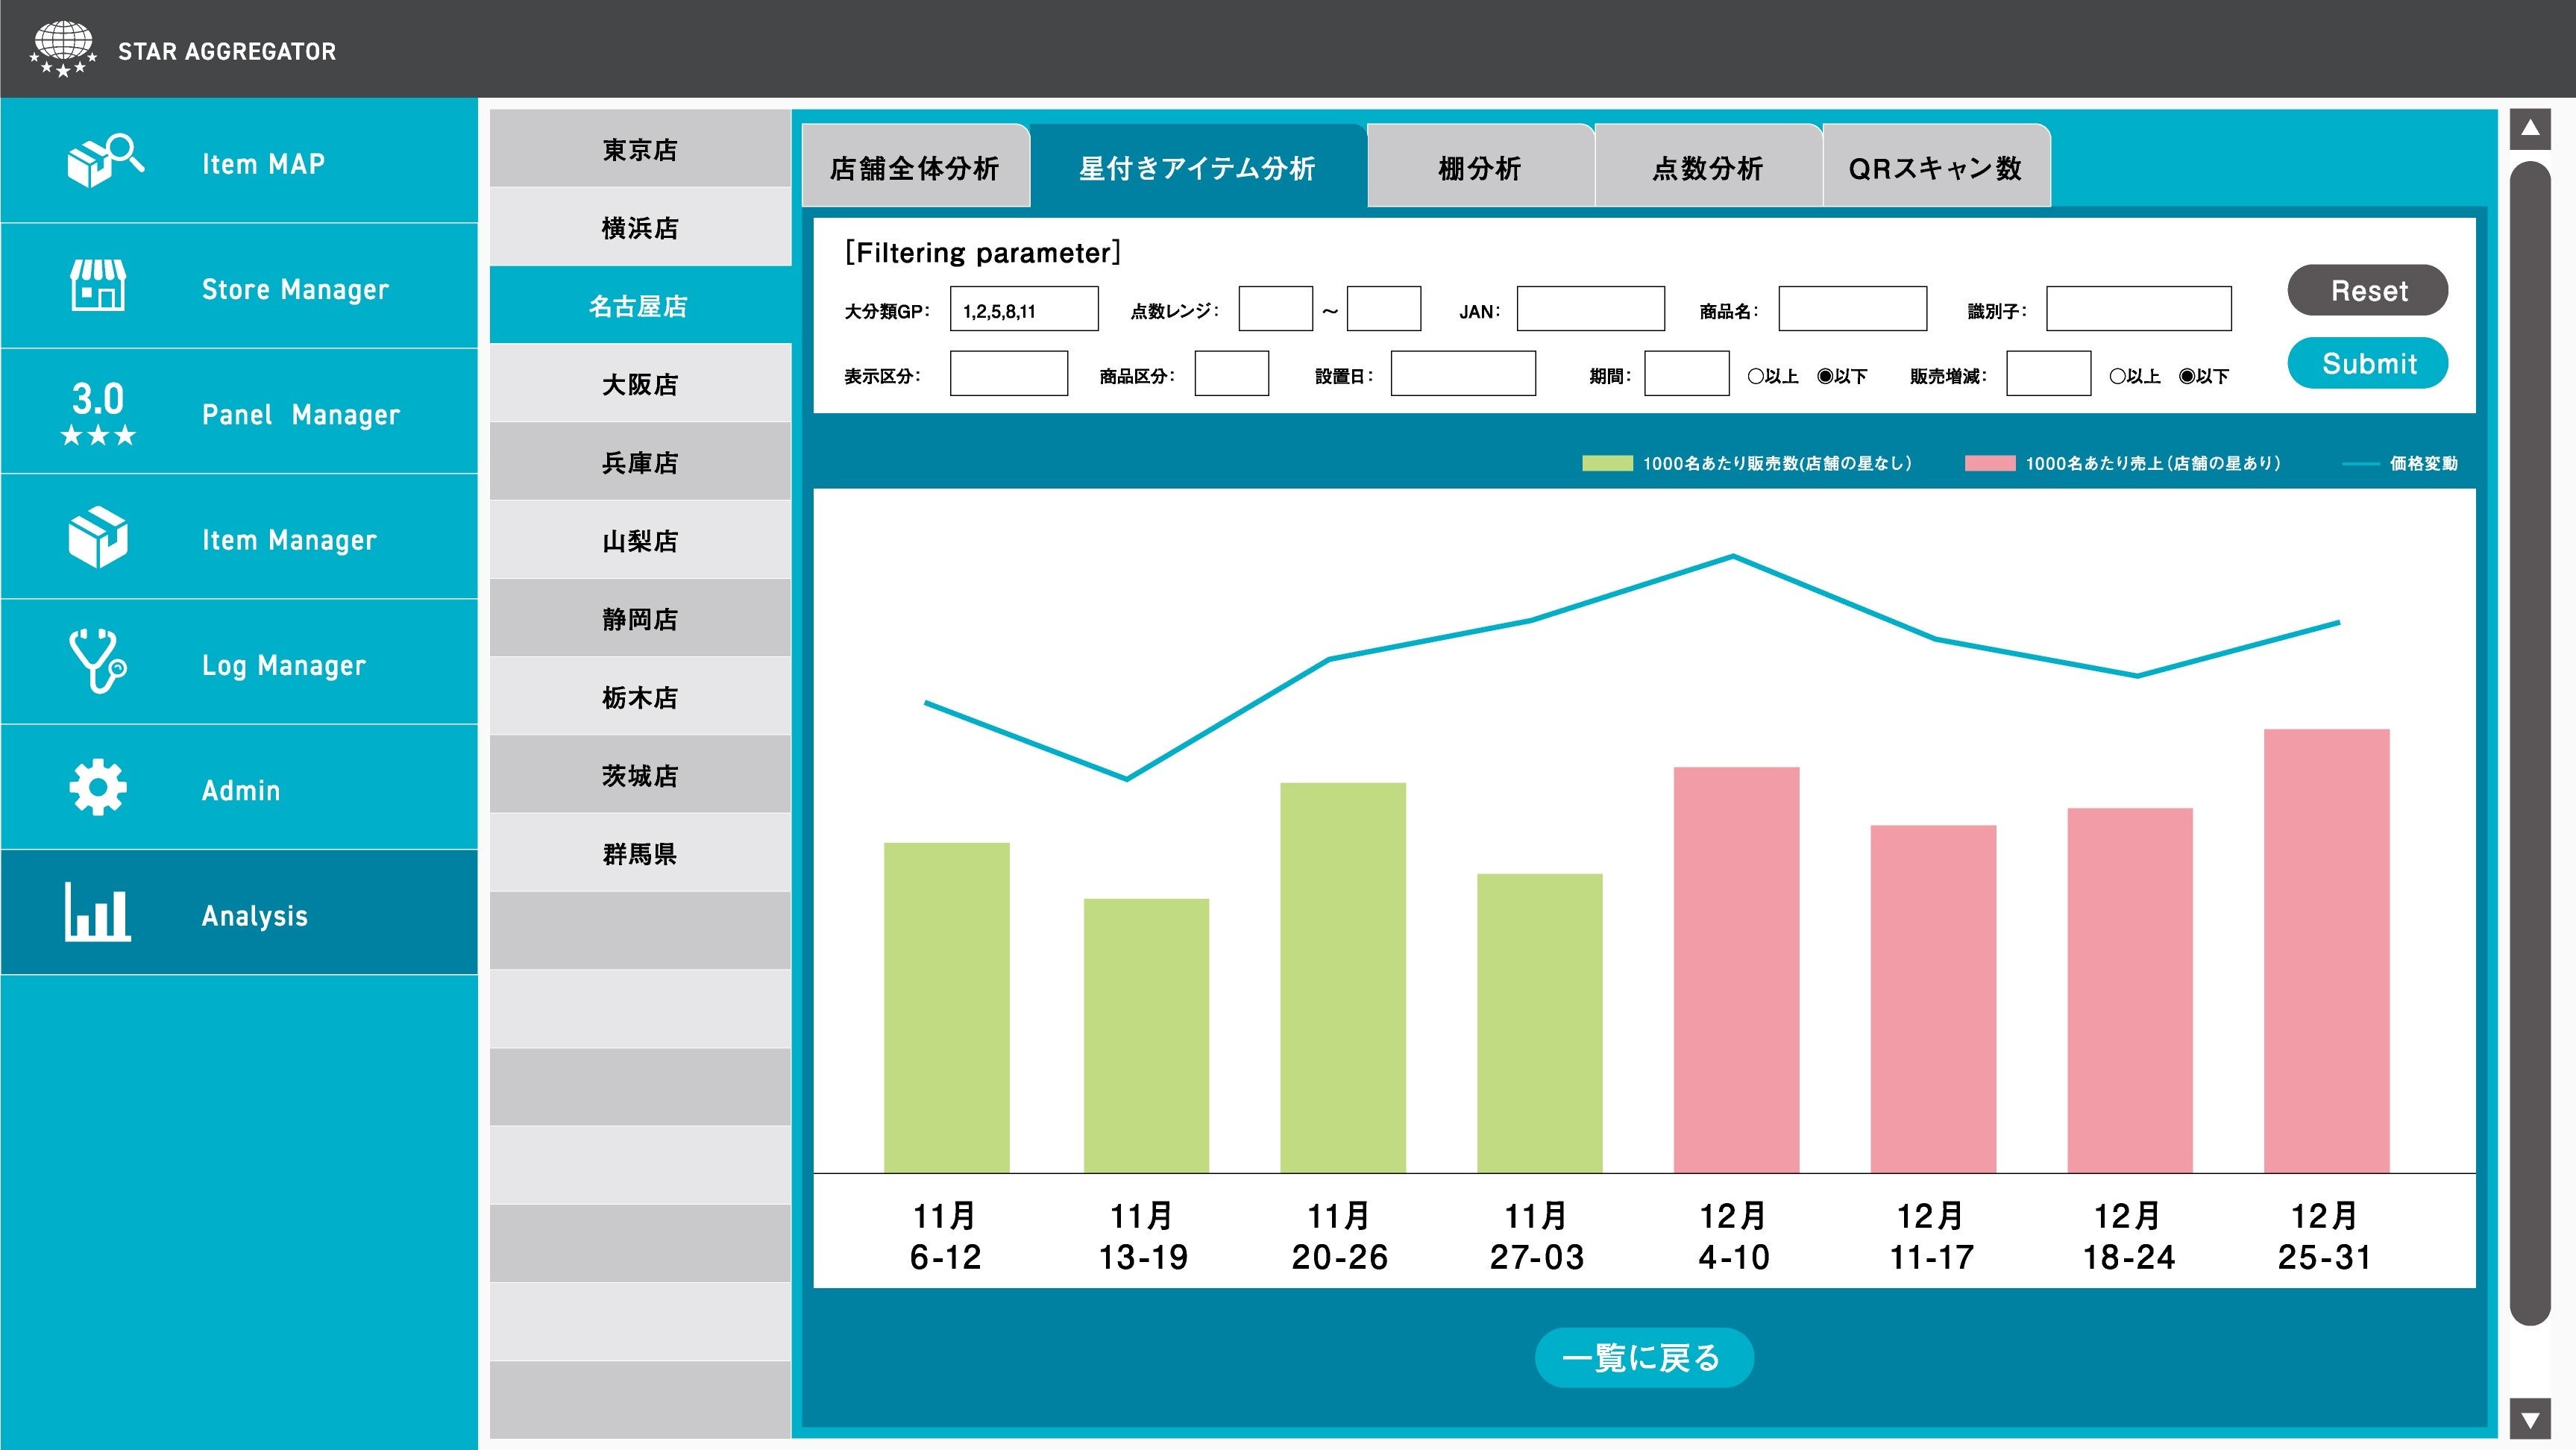2576x1450 pixels.
Task: Select 大阪店 in store list
Action: click(640, 384)
